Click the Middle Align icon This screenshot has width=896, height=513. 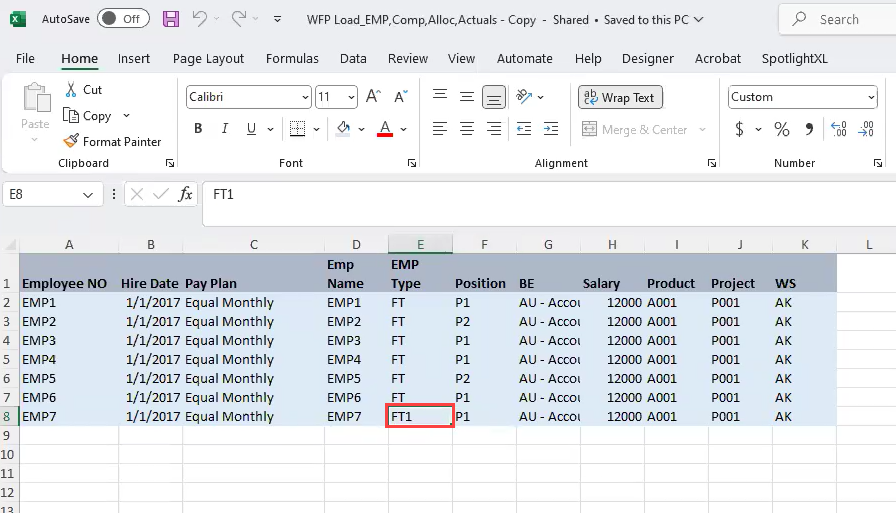467,96
